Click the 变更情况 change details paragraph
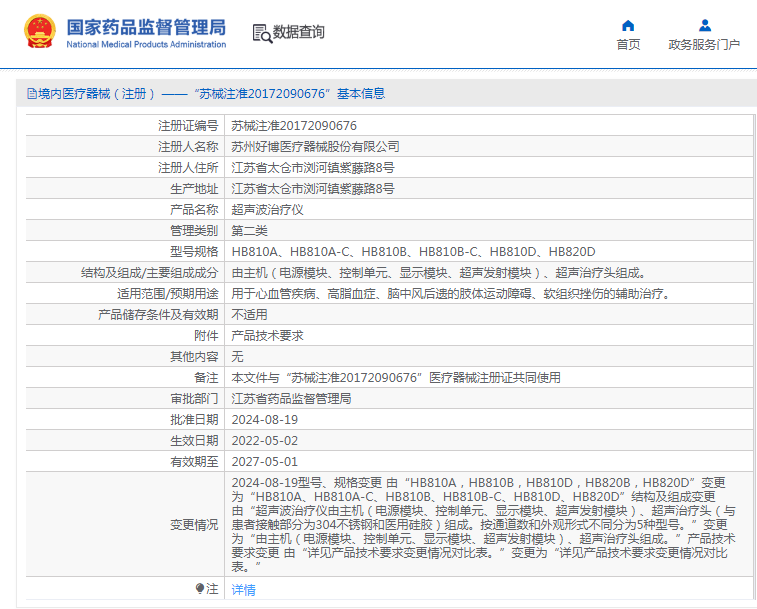The height and width of the screenshot is (609, 757). [483, 524]
